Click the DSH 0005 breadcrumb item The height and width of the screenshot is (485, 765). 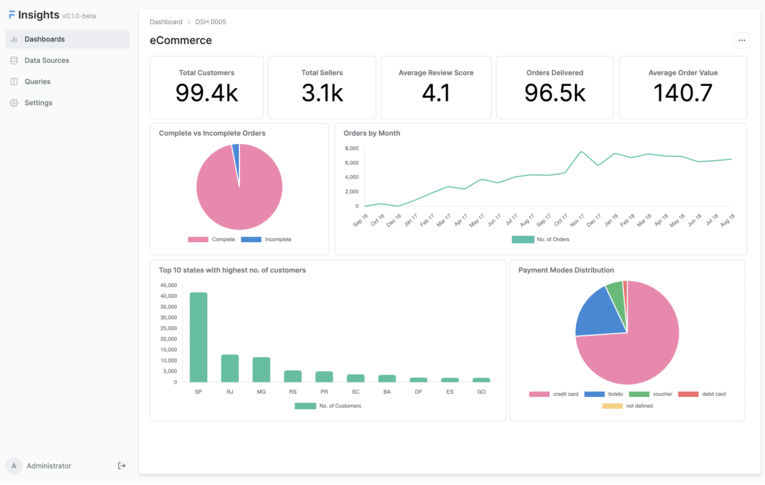(x=211, y=21)
